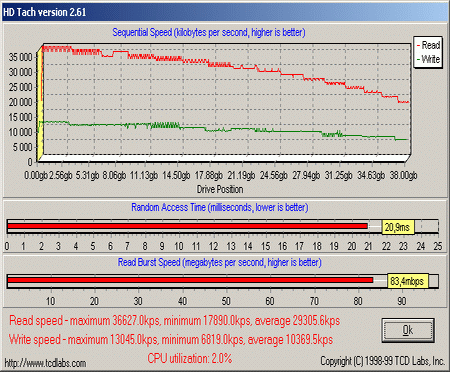450x372 pixels.
Task: Click the HD Tach version 2.61 title bar
Action: tap(225, 12)
